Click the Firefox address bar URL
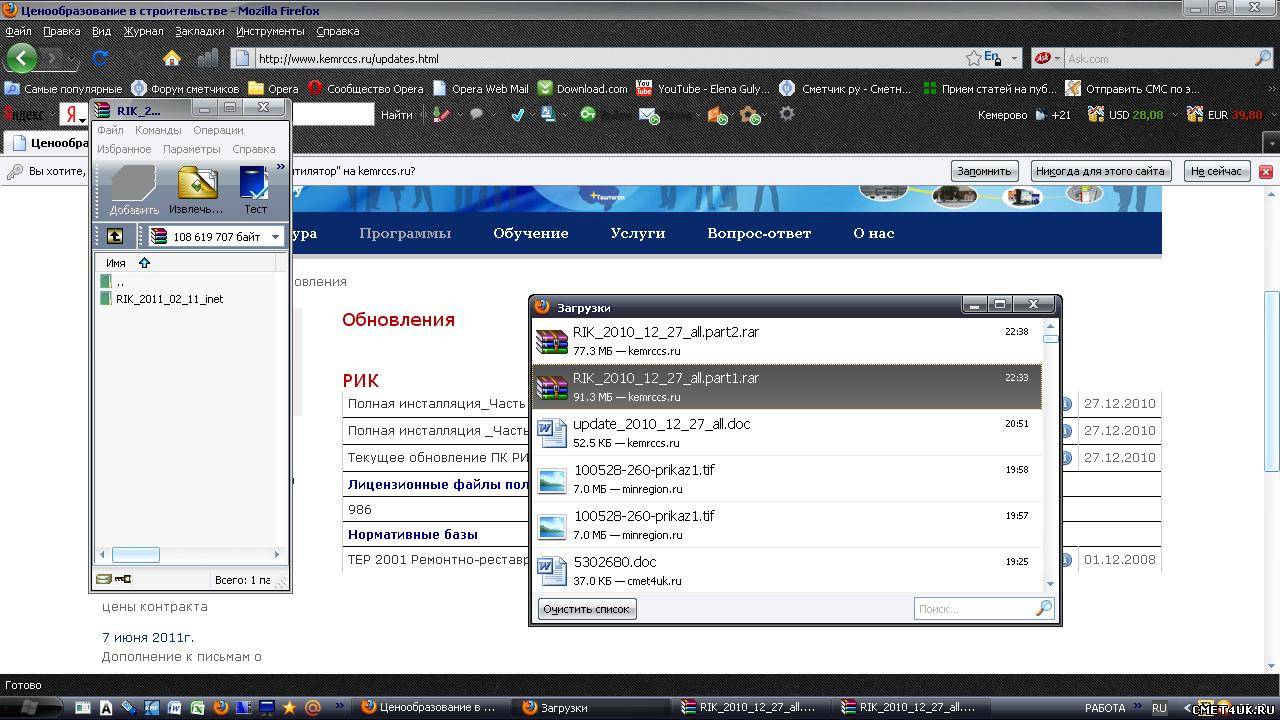Viewport: 1280px width, 720px height. tap(349, 59)
